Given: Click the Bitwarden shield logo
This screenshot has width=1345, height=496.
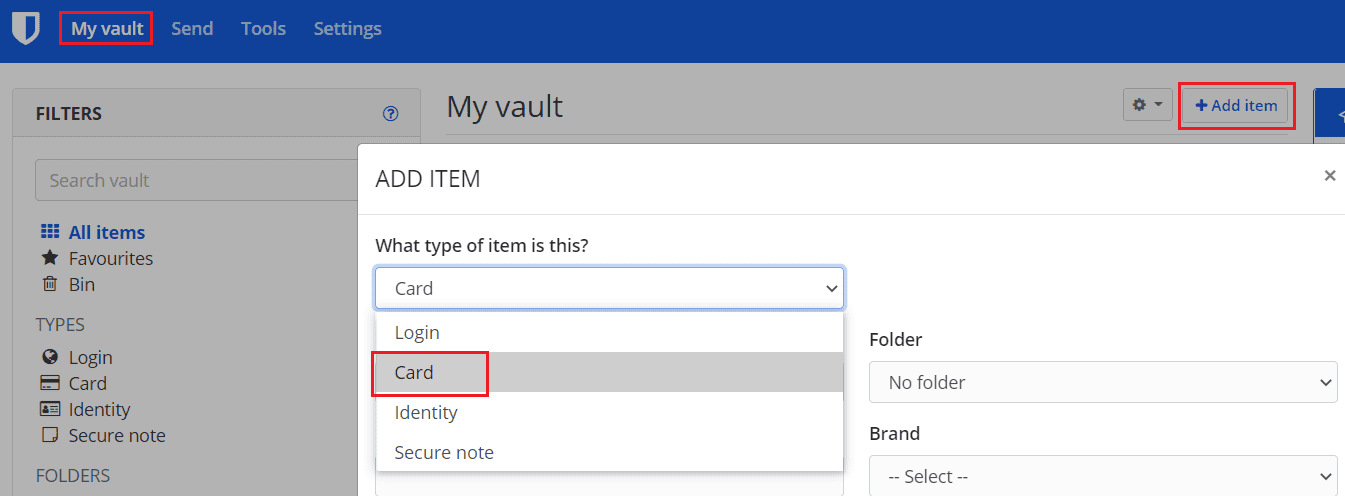Looking at the screenshot, I should 25,28.
